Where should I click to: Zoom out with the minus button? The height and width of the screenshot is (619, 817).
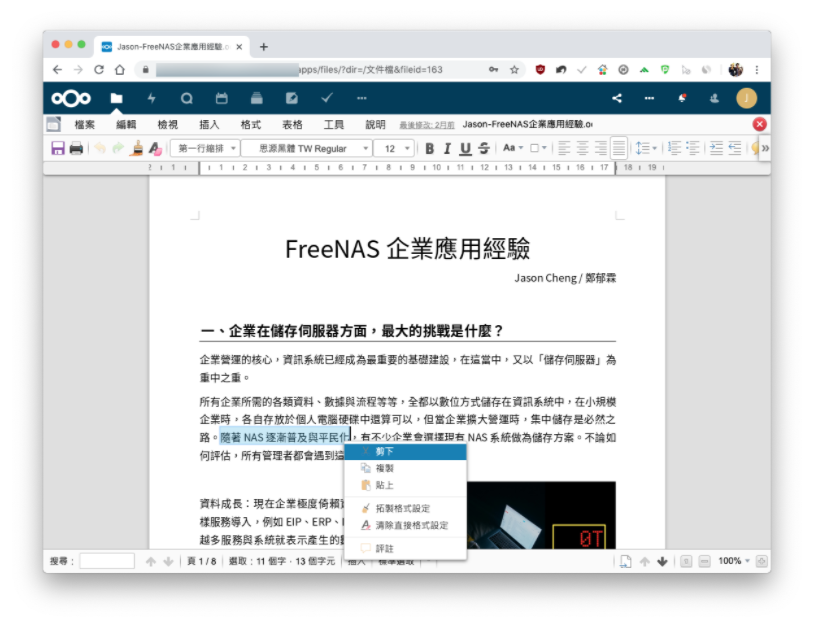pos(704,561)
